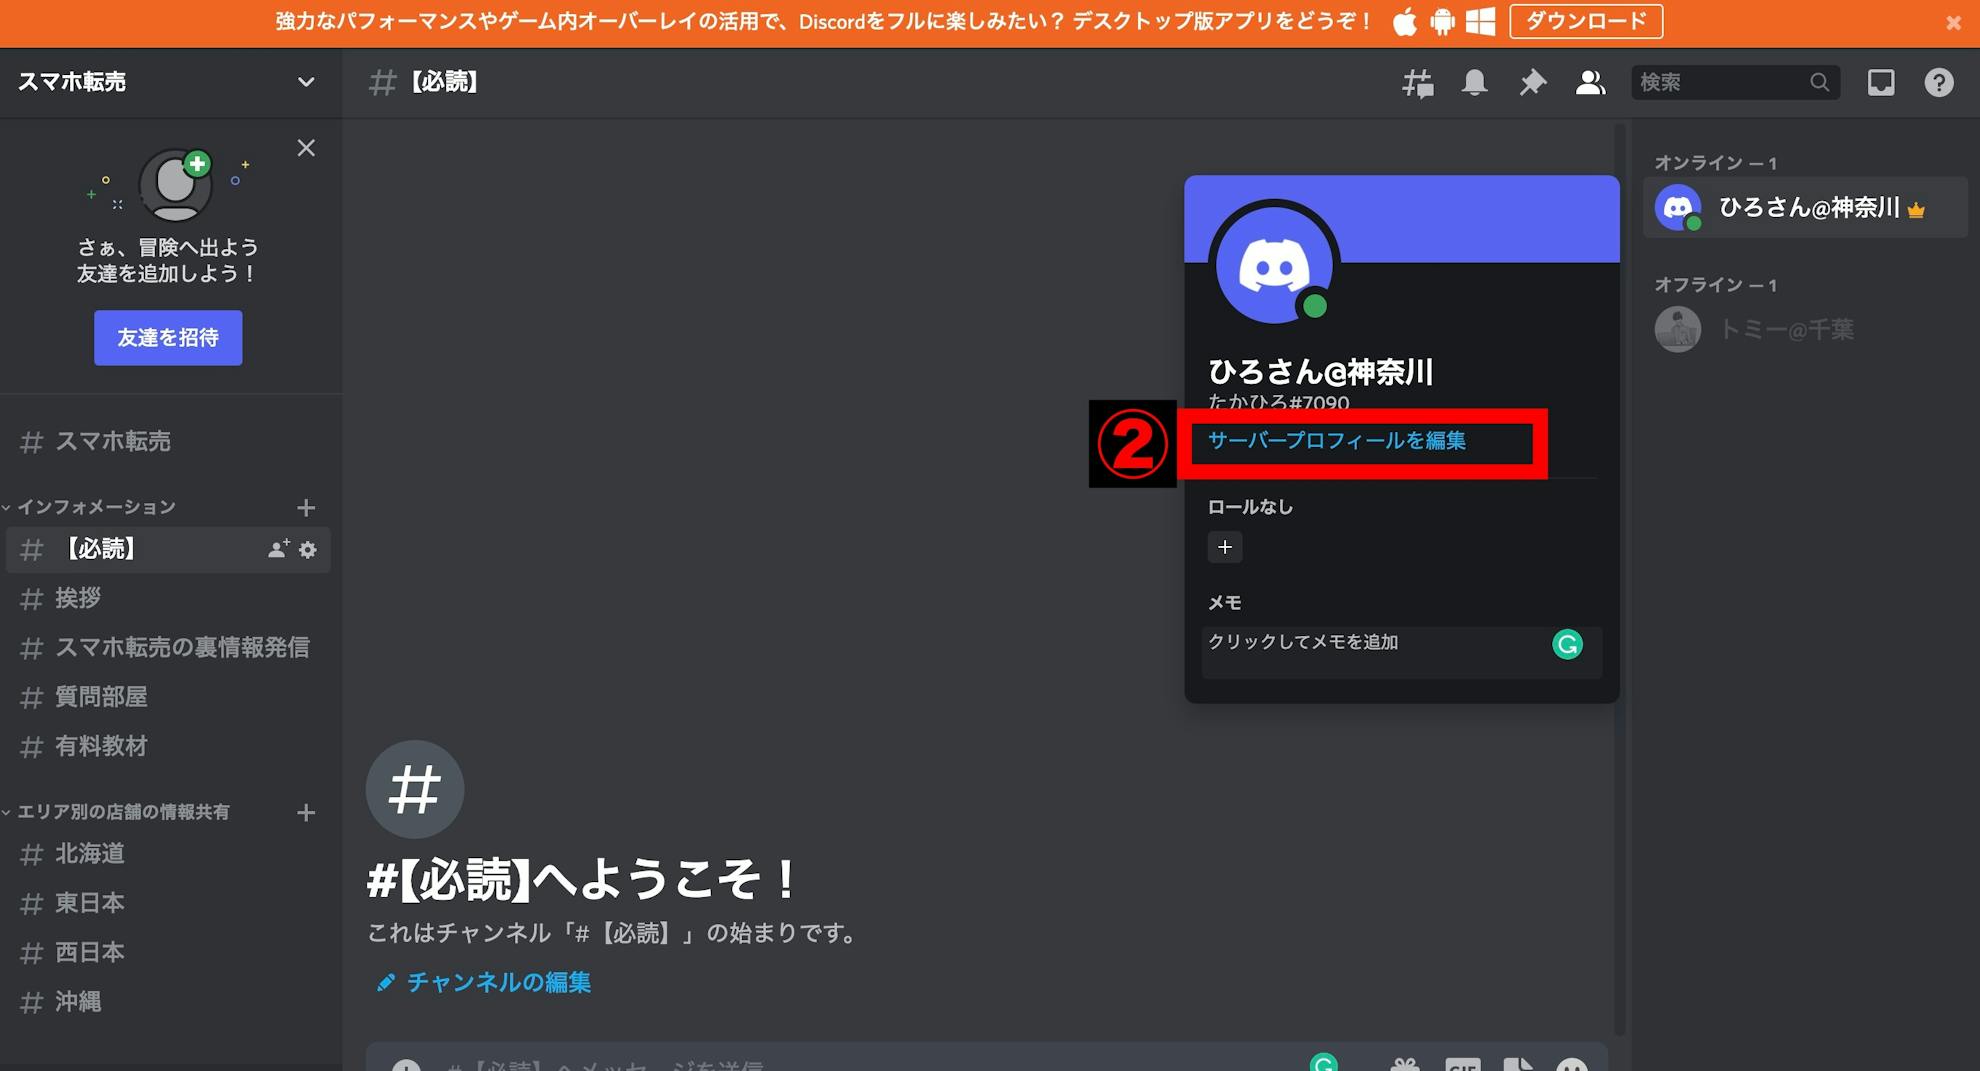Viewport: 1980px width, 1071px height.
Task: Click the #【必読】へようこそ！ heading
Action: click(581, 880)
